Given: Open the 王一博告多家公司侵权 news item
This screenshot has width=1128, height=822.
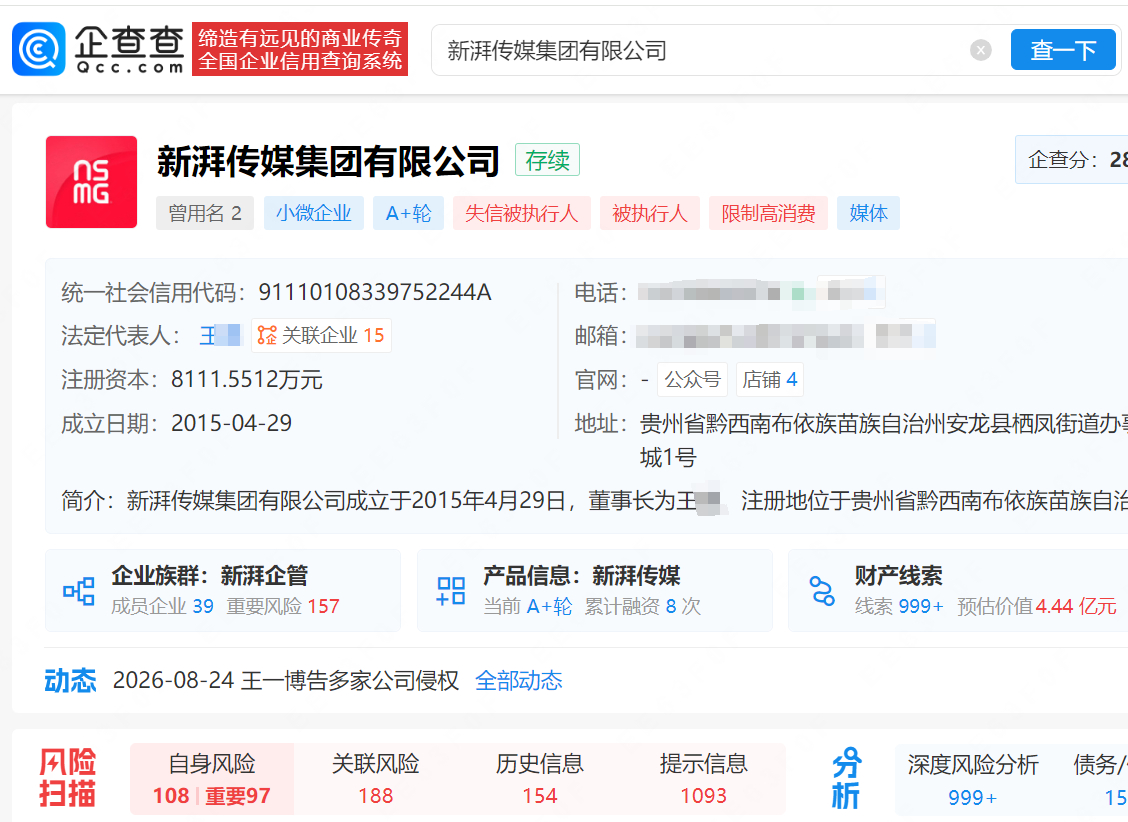Looking at the screenshot, I should [x=350, y=680].
